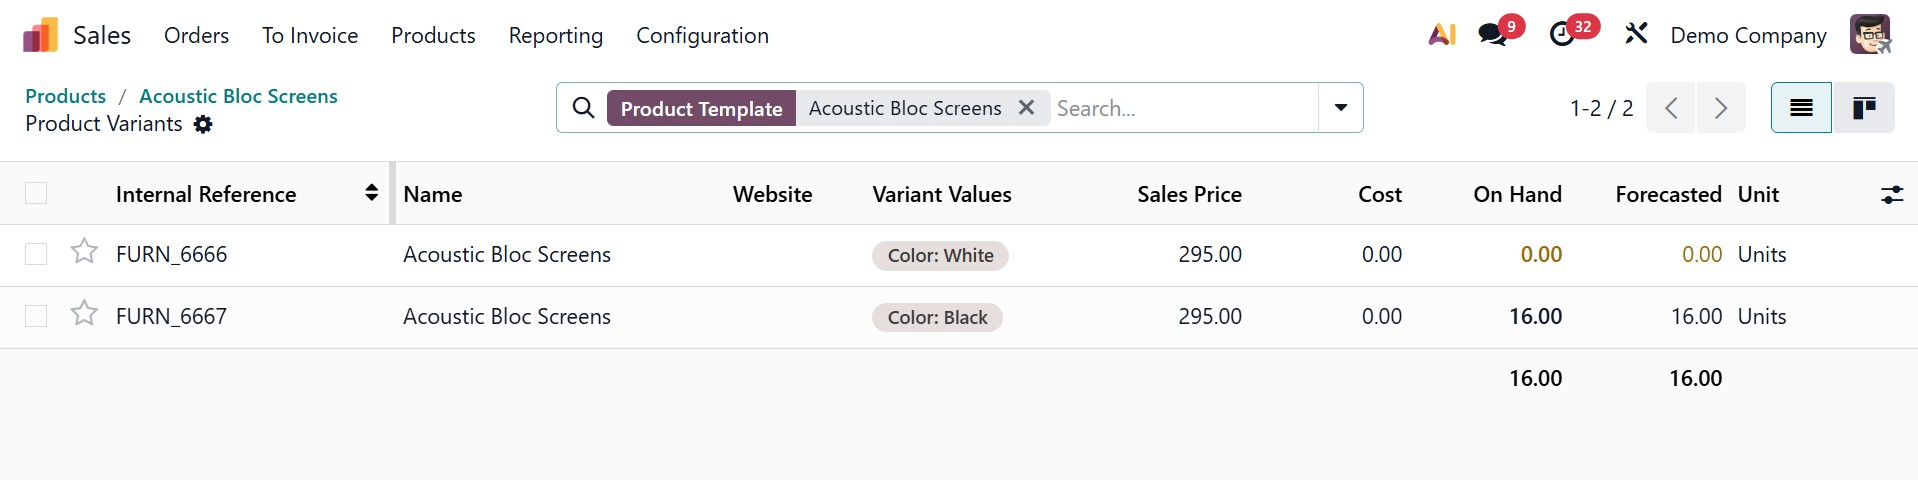The image size is (1918, 480).
Task: Open the Sales app home icon
Action: click(x=40, y=36)
